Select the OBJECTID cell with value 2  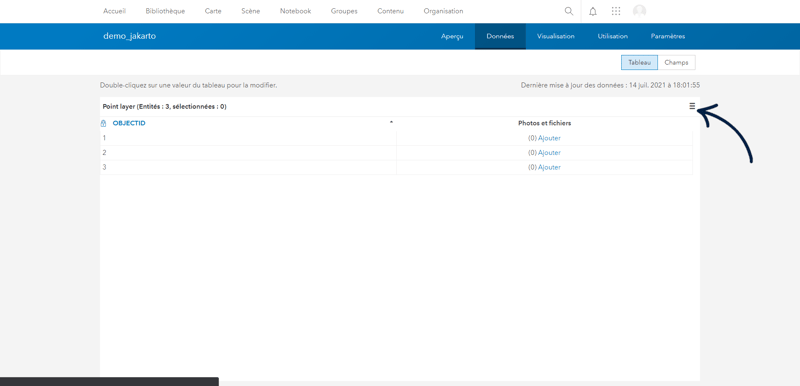248,152
